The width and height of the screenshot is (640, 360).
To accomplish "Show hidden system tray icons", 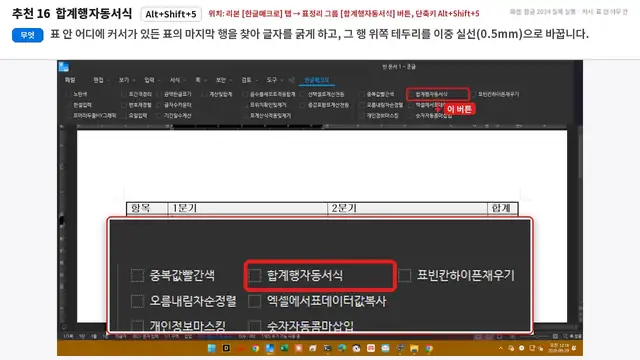I will 501,348.
